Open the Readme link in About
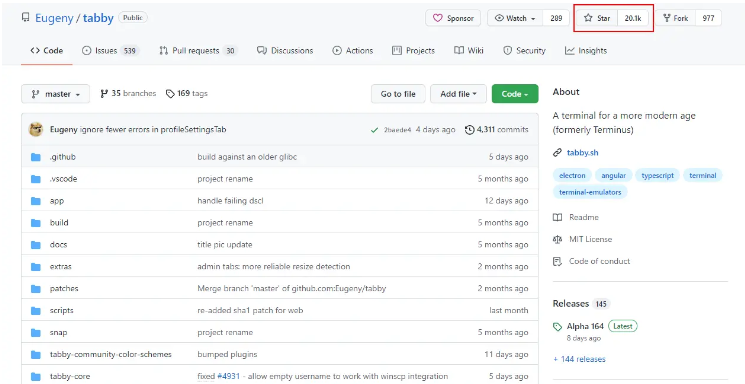The width and height of the screenshot is (745, 384). pyautogui.click(x=576, y=217)
